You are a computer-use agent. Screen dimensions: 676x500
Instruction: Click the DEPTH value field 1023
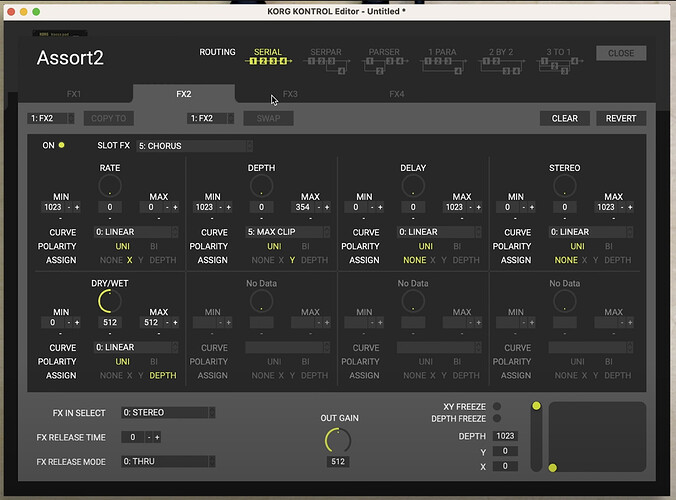[505, 436]
